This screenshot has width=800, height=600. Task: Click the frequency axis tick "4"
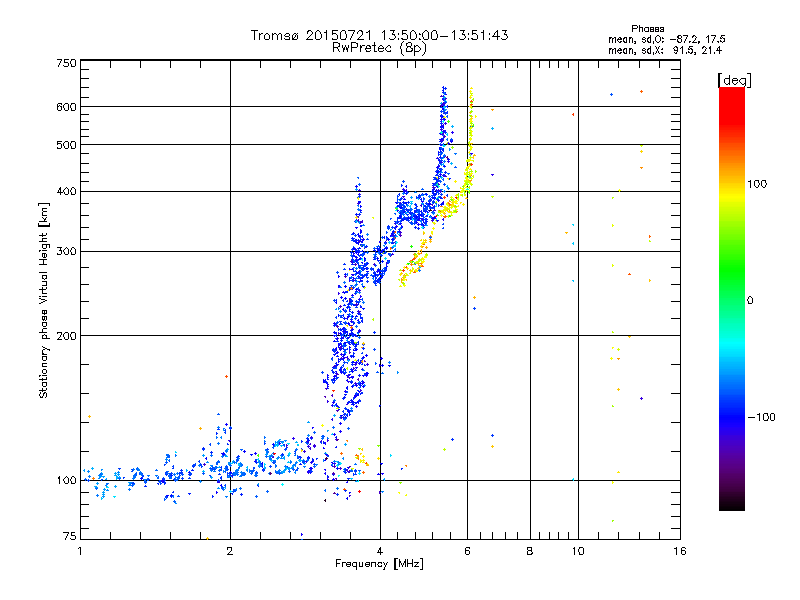(x=380, y=551)
